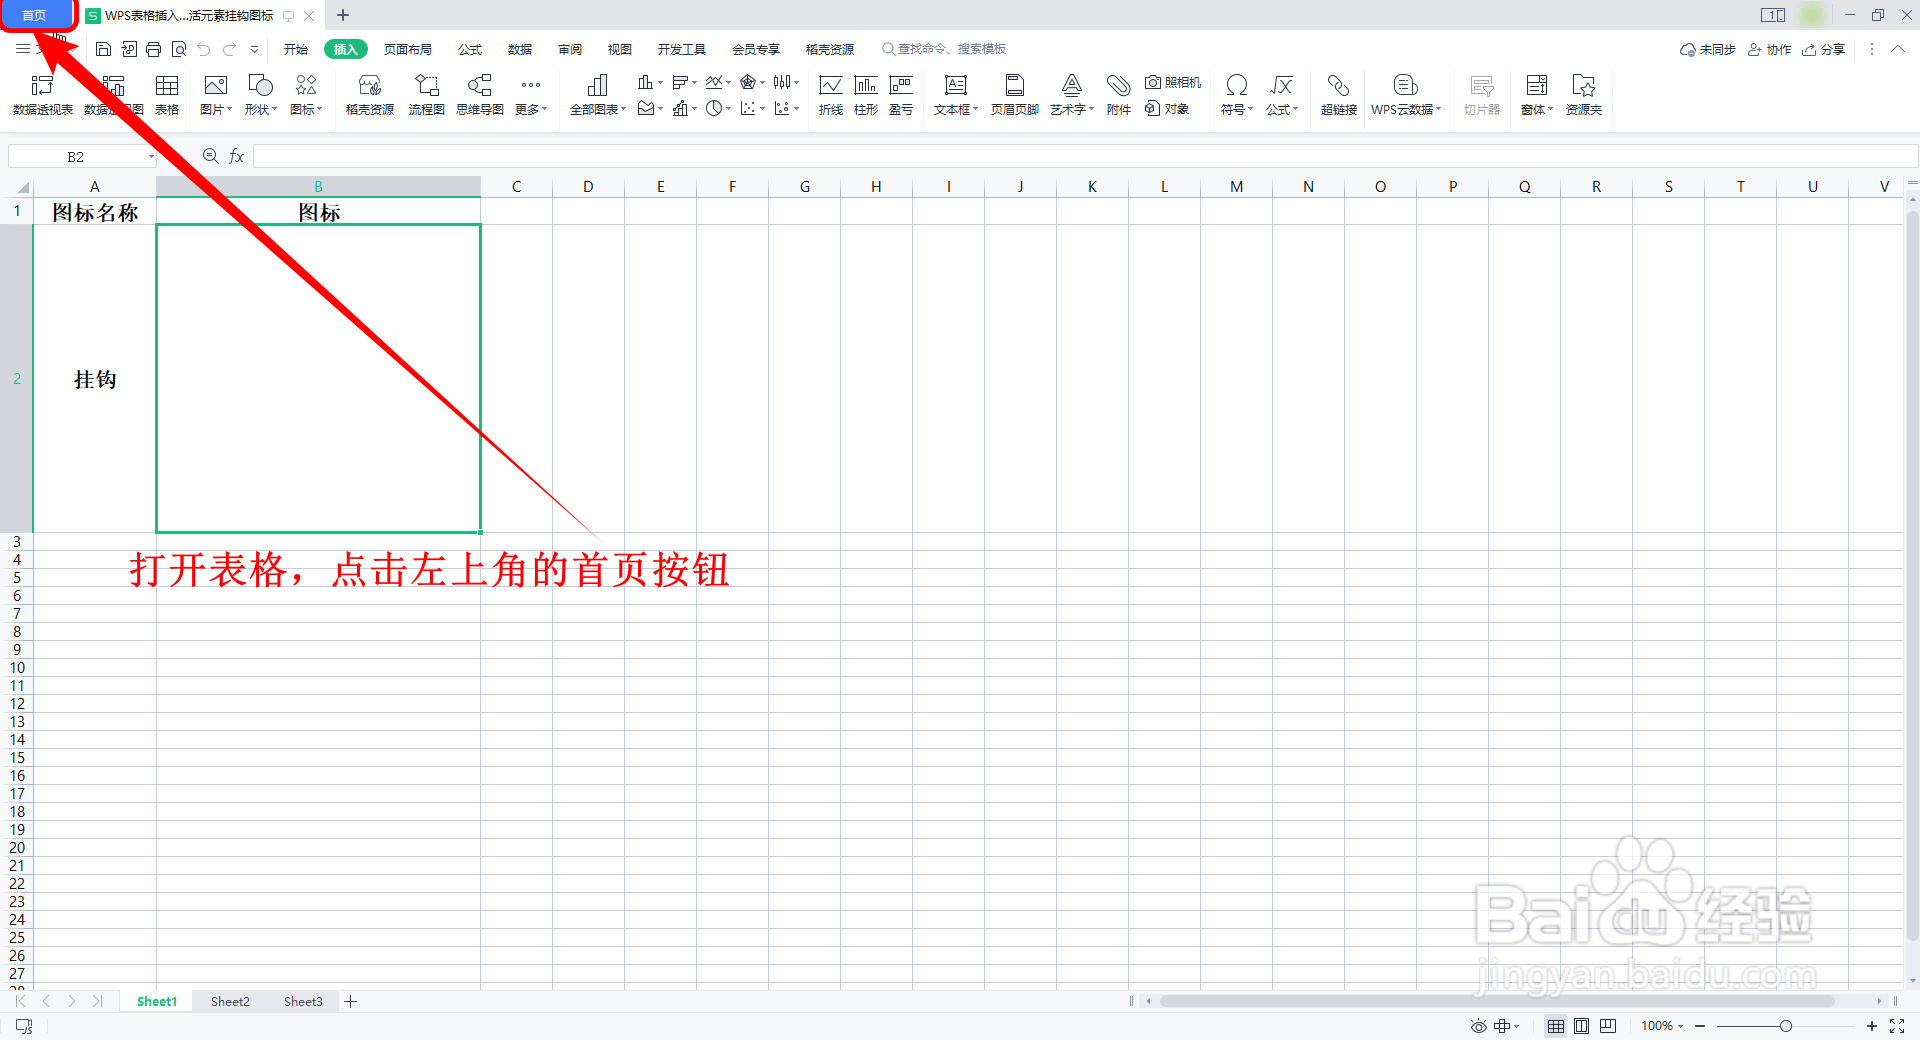
Task: Insert a 盈亏 sparkline
Action: pyautogui.click(x=900, y=95)
